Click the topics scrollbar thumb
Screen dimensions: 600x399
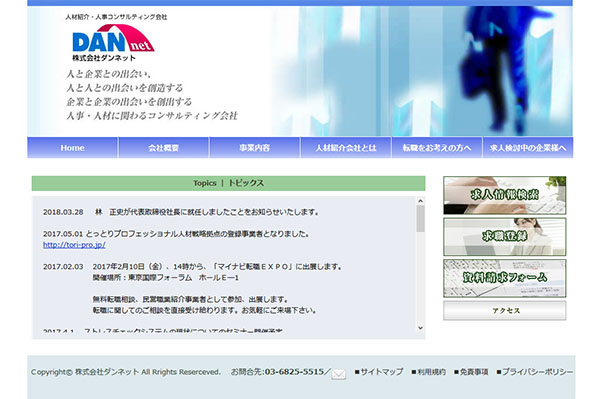click(421, 219)
